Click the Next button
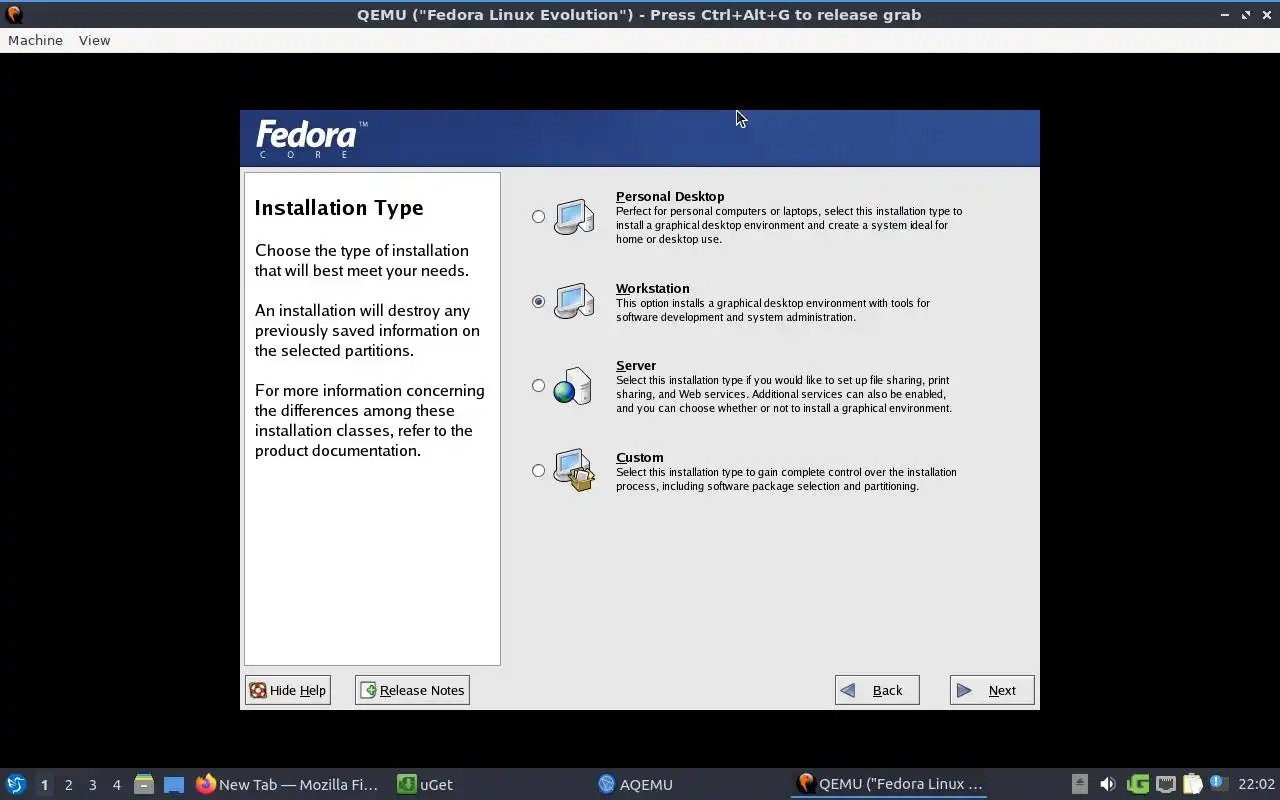Viewport: 1280px width, 800px height. (x=992, y=690)
